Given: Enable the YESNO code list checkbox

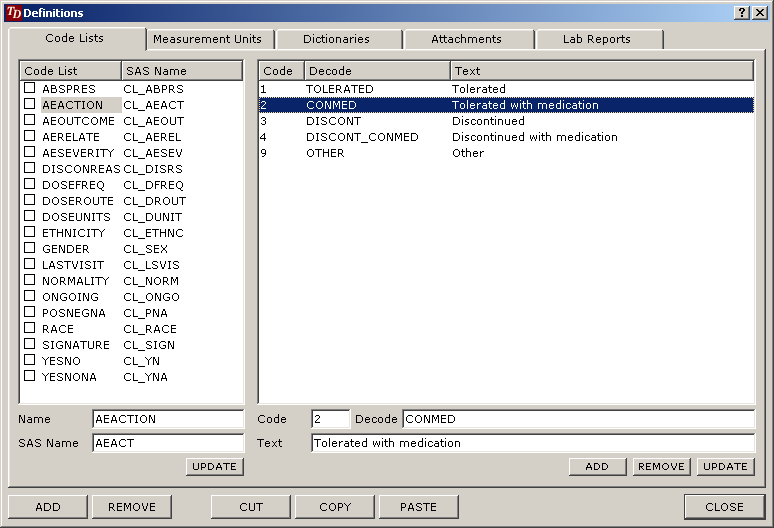Looking at the screenshot, I should [30, 361].
